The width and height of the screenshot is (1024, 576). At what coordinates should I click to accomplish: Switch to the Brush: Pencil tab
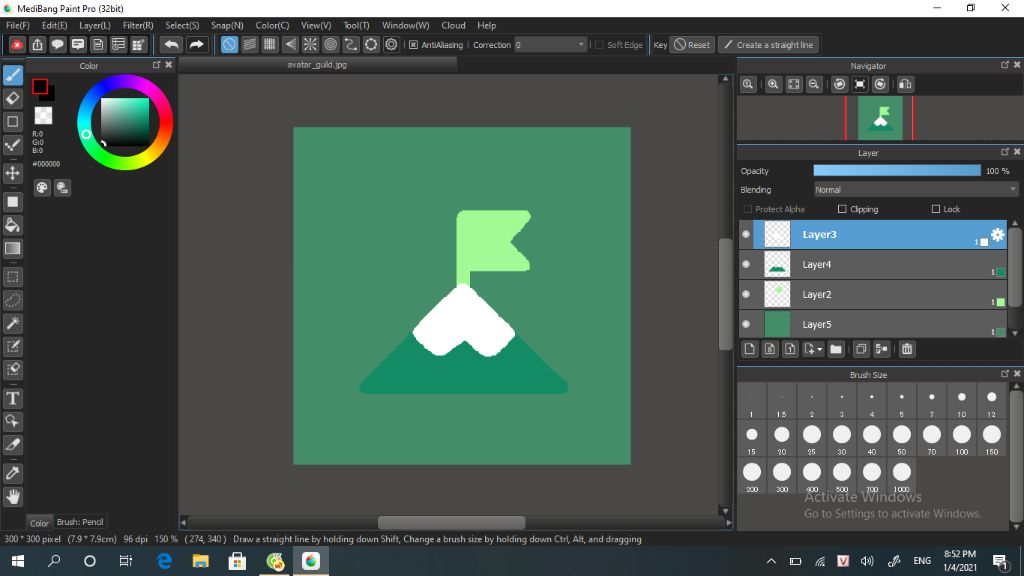pos(80,522)
